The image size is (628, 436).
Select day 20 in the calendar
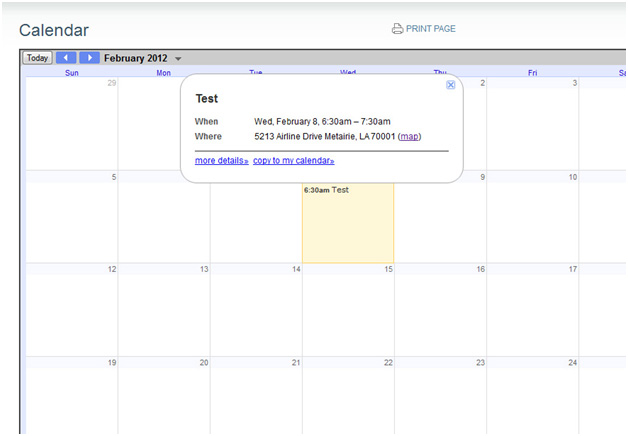coord(204,362)
